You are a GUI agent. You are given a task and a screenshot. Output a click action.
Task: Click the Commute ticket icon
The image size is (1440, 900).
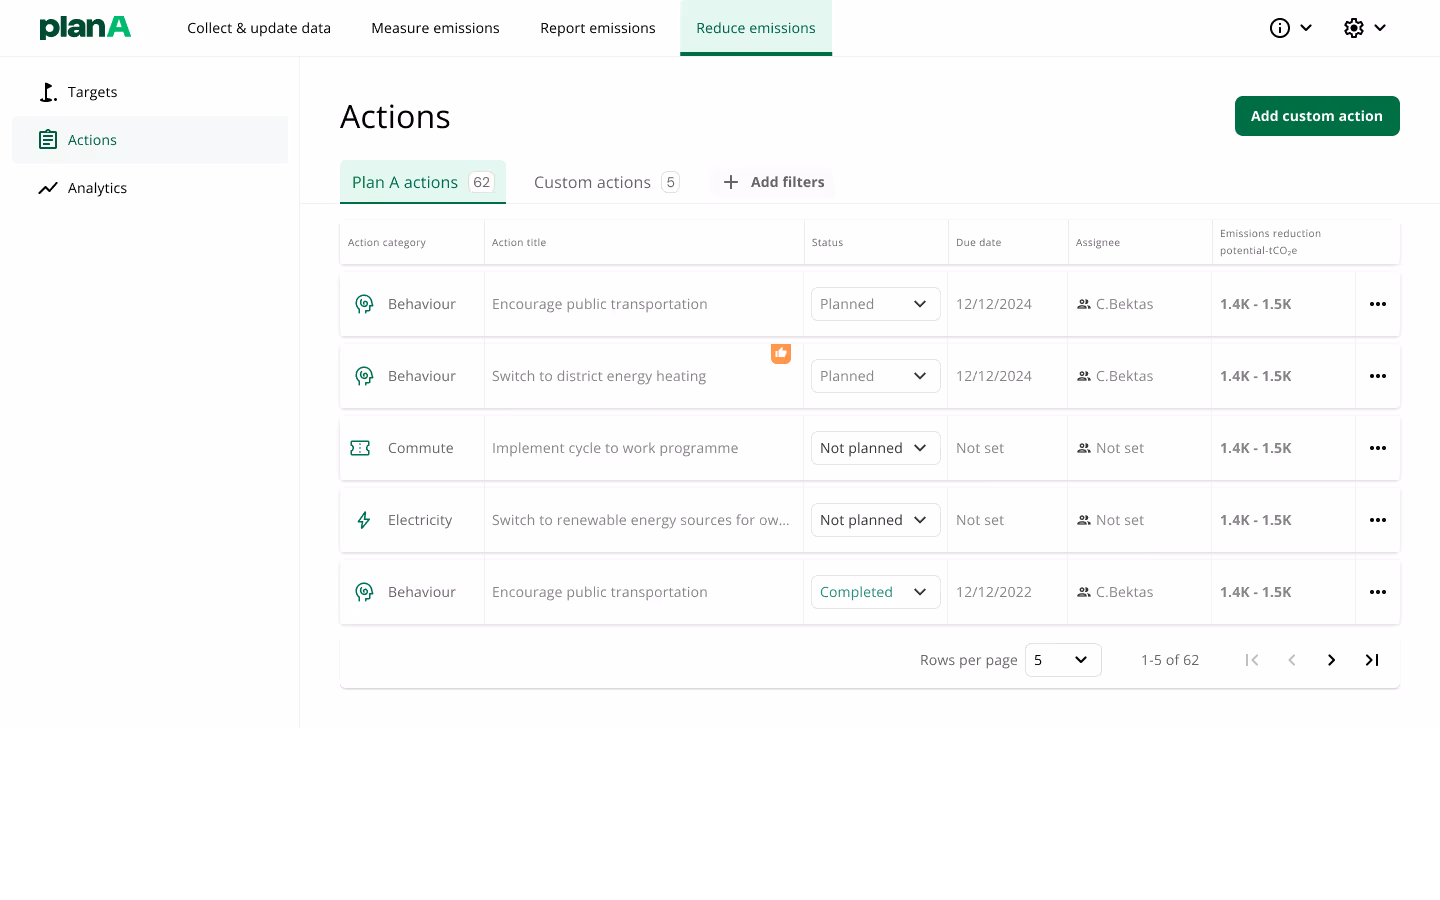[363, 447]
